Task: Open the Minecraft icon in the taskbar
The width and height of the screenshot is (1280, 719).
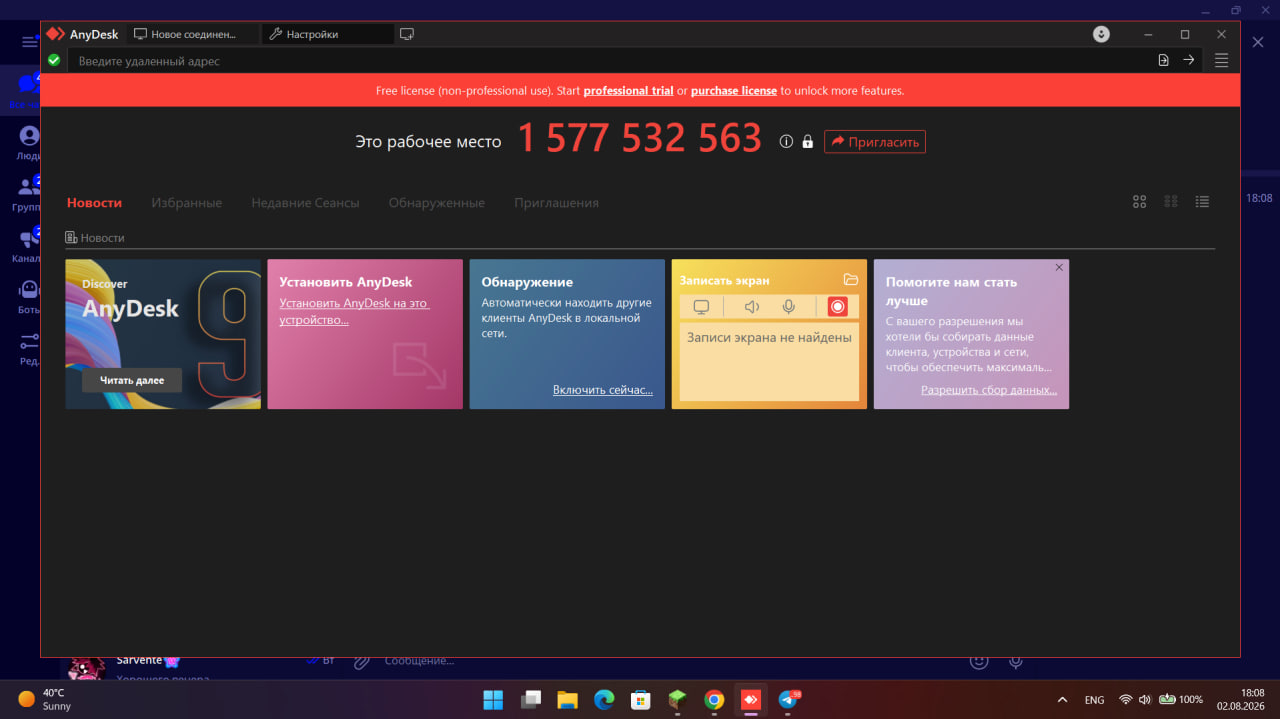Action: [x=677, y=700]
